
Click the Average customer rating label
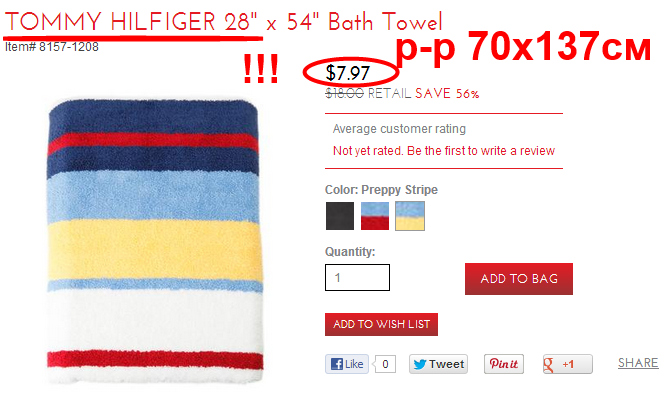pyautogui.click(x=399, y=129)
